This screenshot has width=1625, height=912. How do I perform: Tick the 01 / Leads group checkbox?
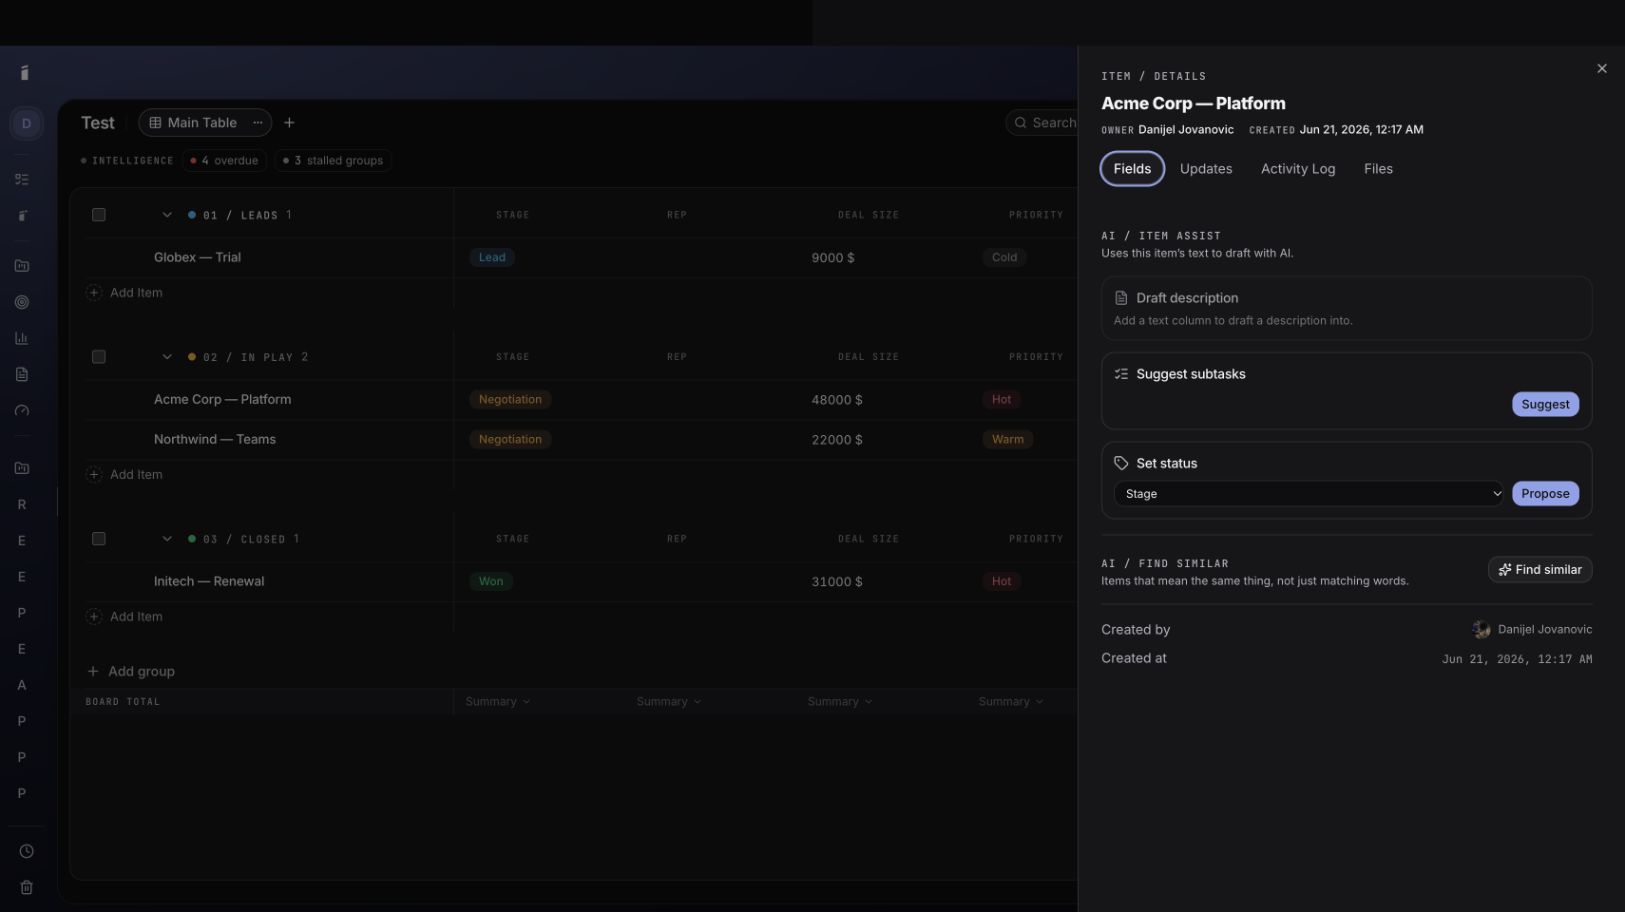[99, 215]
